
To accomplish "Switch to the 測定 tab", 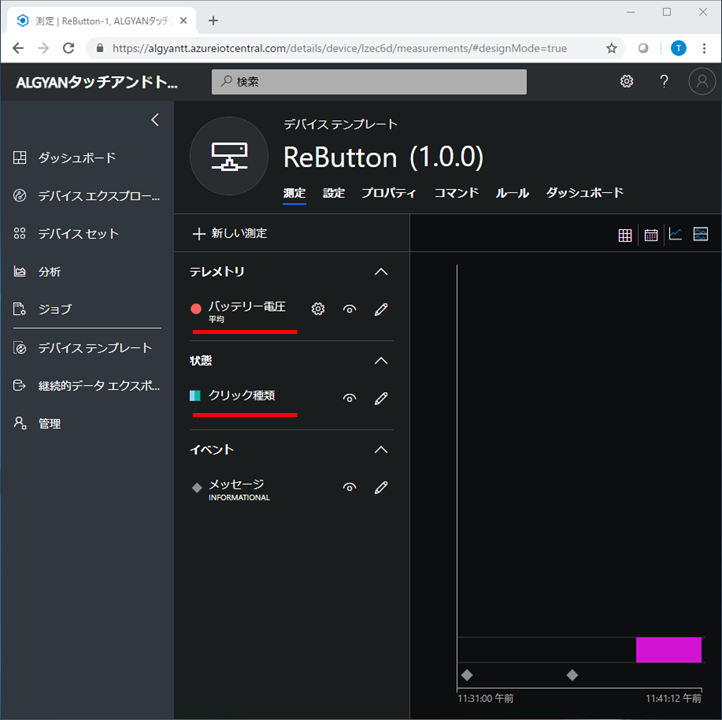I will point(294,193).
